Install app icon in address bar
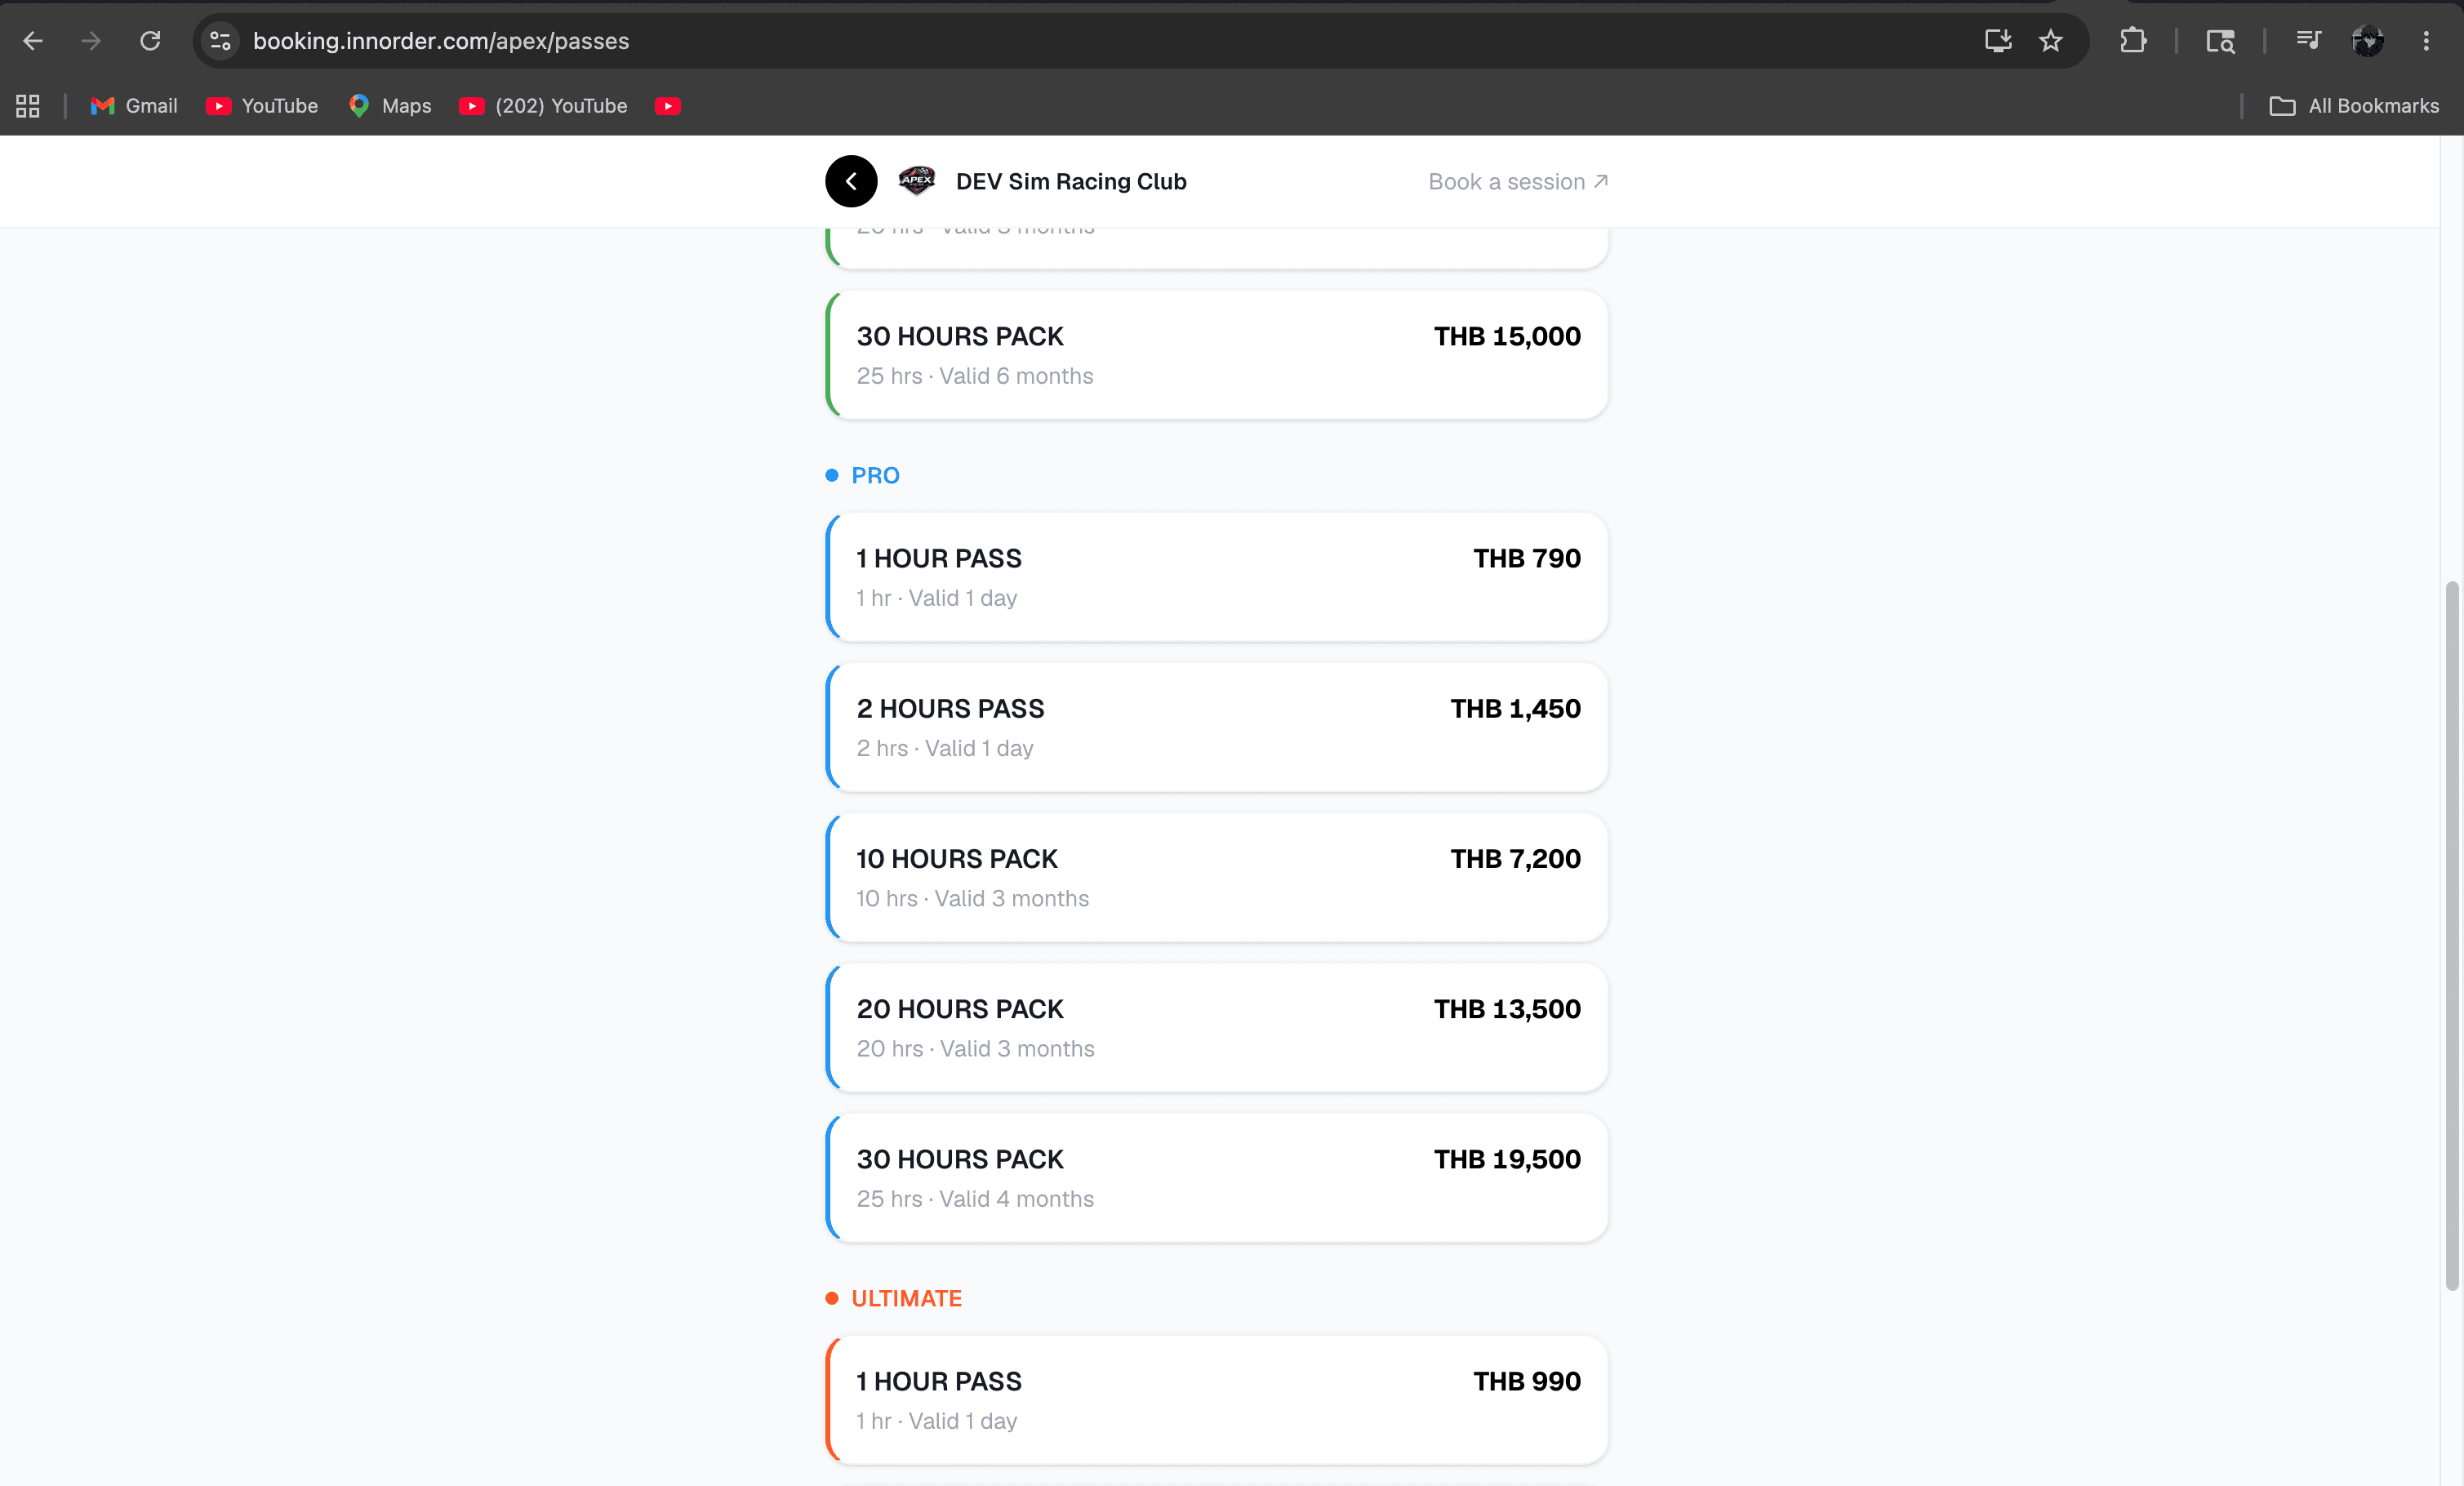Image resolution: width=2464 pixels, height=1486 pixels. [x=1998, y=41]
